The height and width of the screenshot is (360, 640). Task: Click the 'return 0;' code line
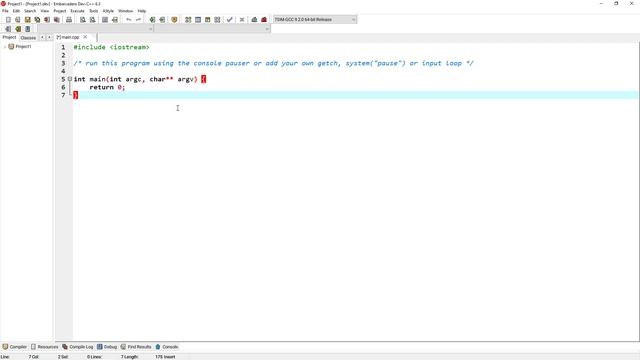[107, 87]
